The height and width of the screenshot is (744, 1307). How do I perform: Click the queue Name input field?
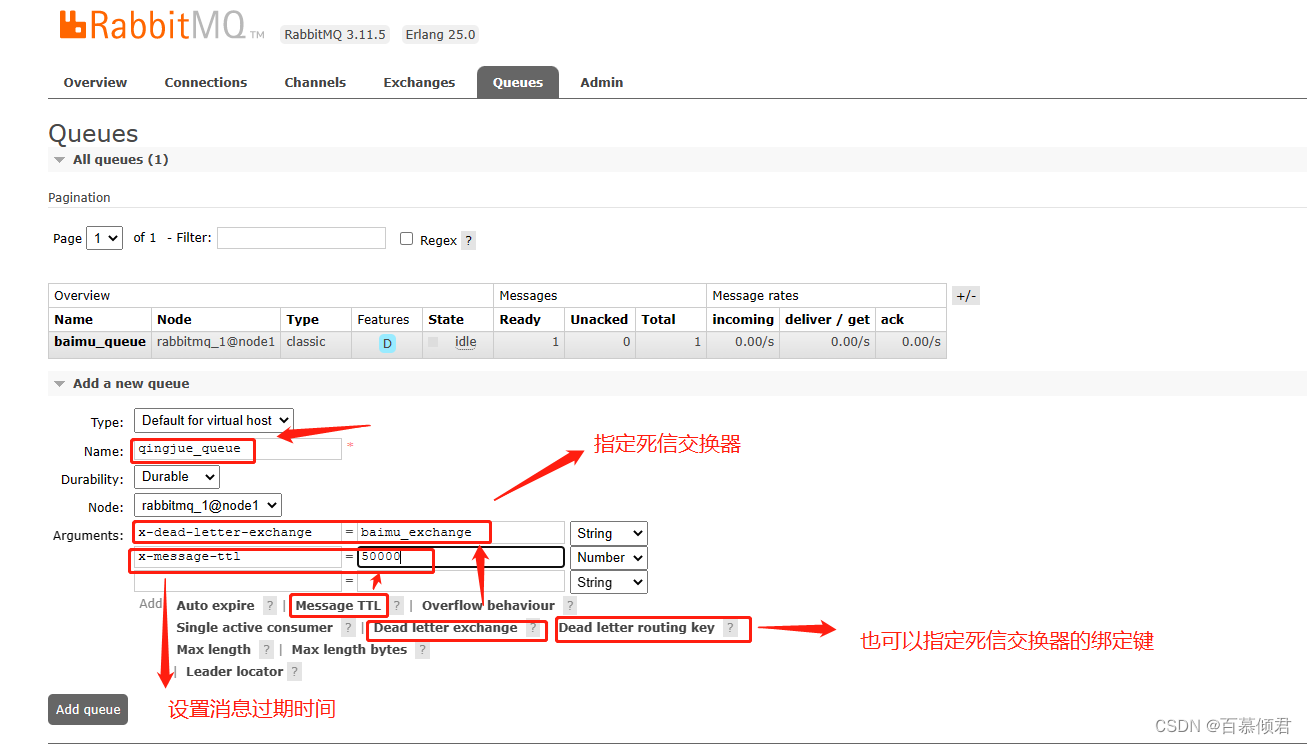238,449
